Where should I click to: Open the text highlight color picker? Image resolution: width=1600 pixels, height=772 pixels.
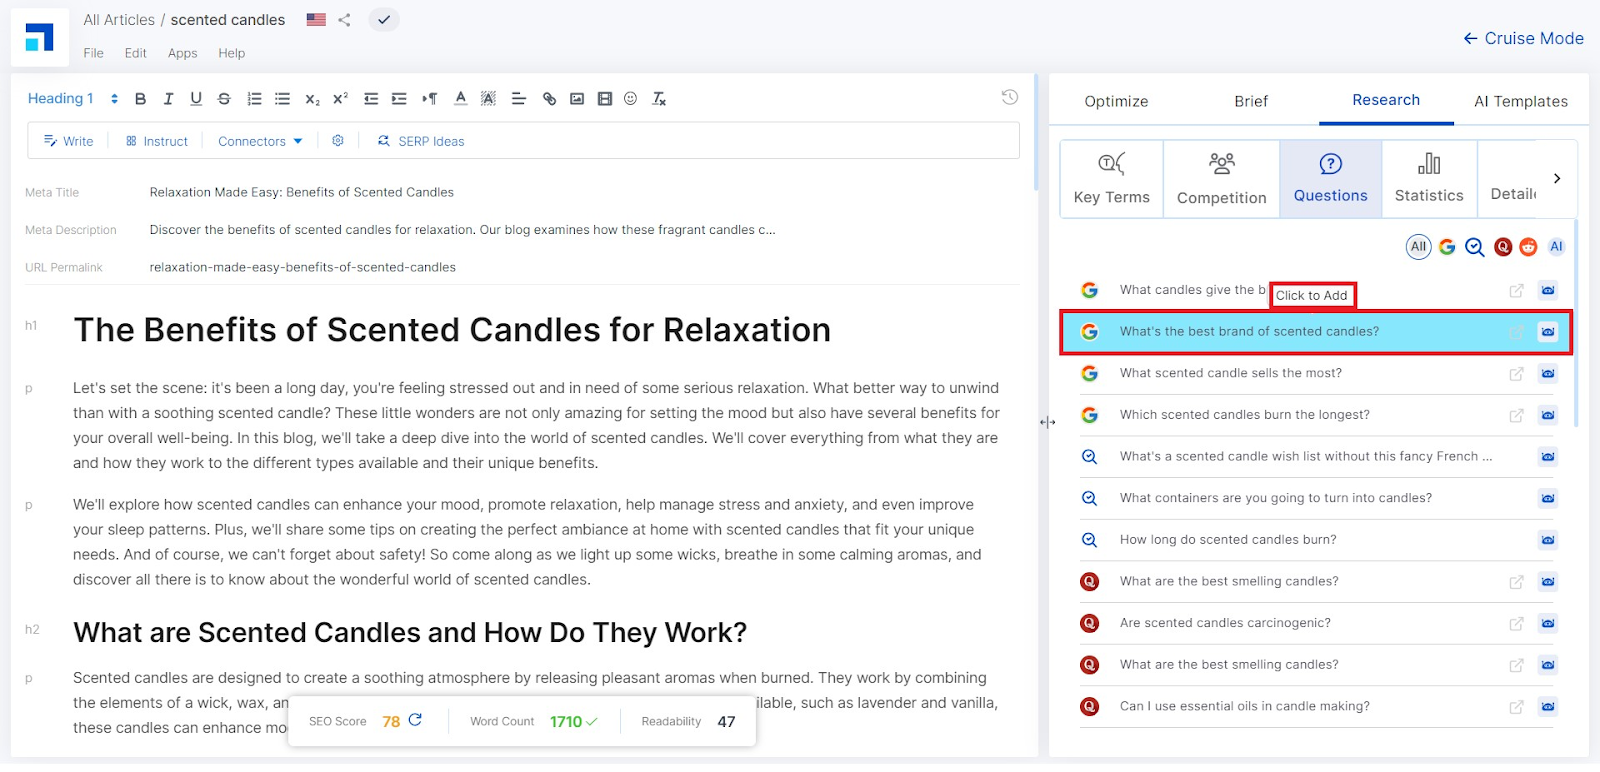click(488, 99)
